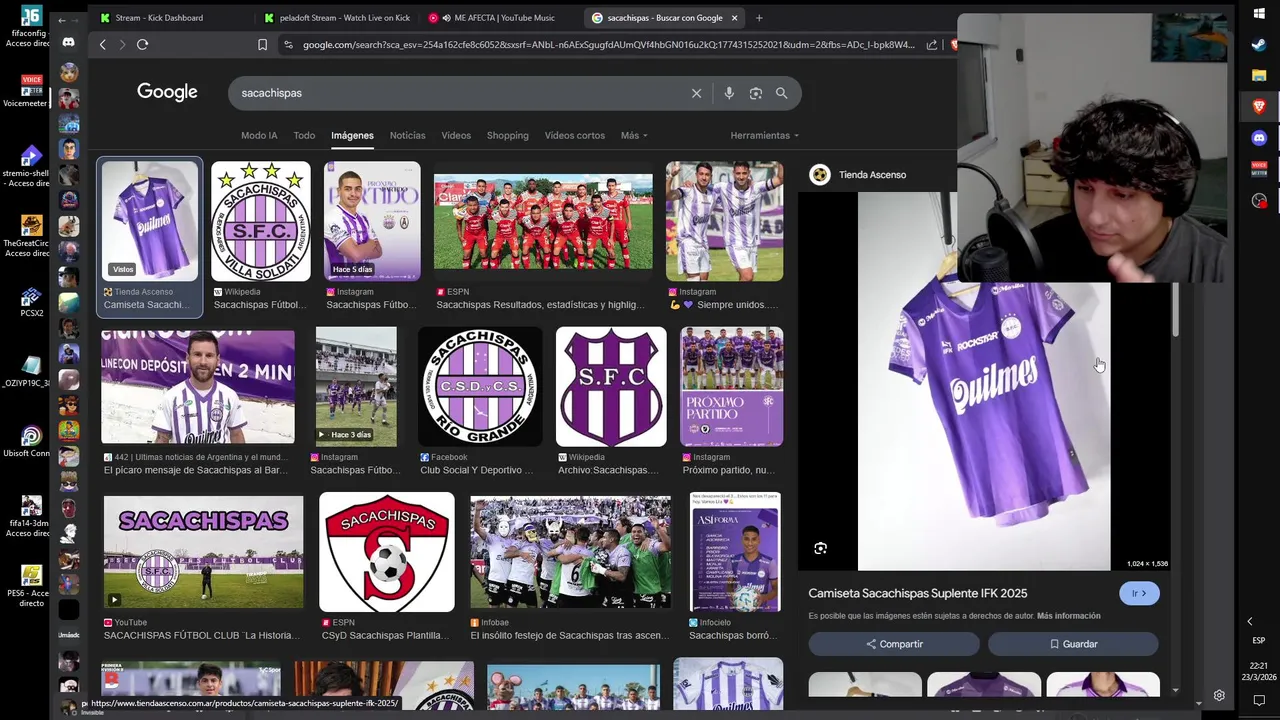Screen dimensions: 1280x720
Task: Open YouTube SACACHISPAS video thumbnail
Action: [203, 552]
